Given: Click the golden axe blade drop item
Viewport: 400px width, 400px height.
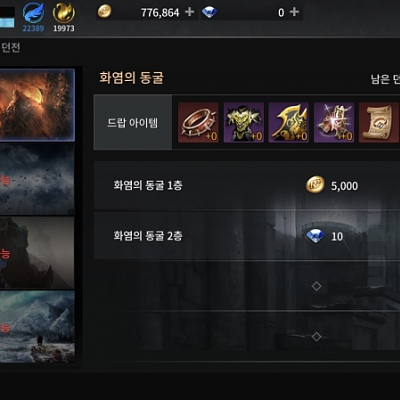Looking at the screenshot, I should (289, 122).
